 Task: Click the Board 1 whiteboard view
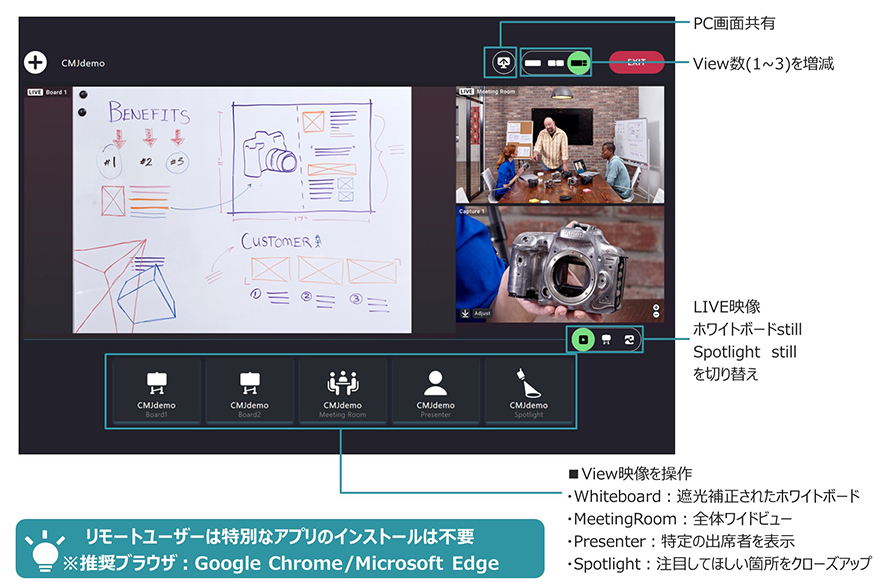[x=240, y=212]
